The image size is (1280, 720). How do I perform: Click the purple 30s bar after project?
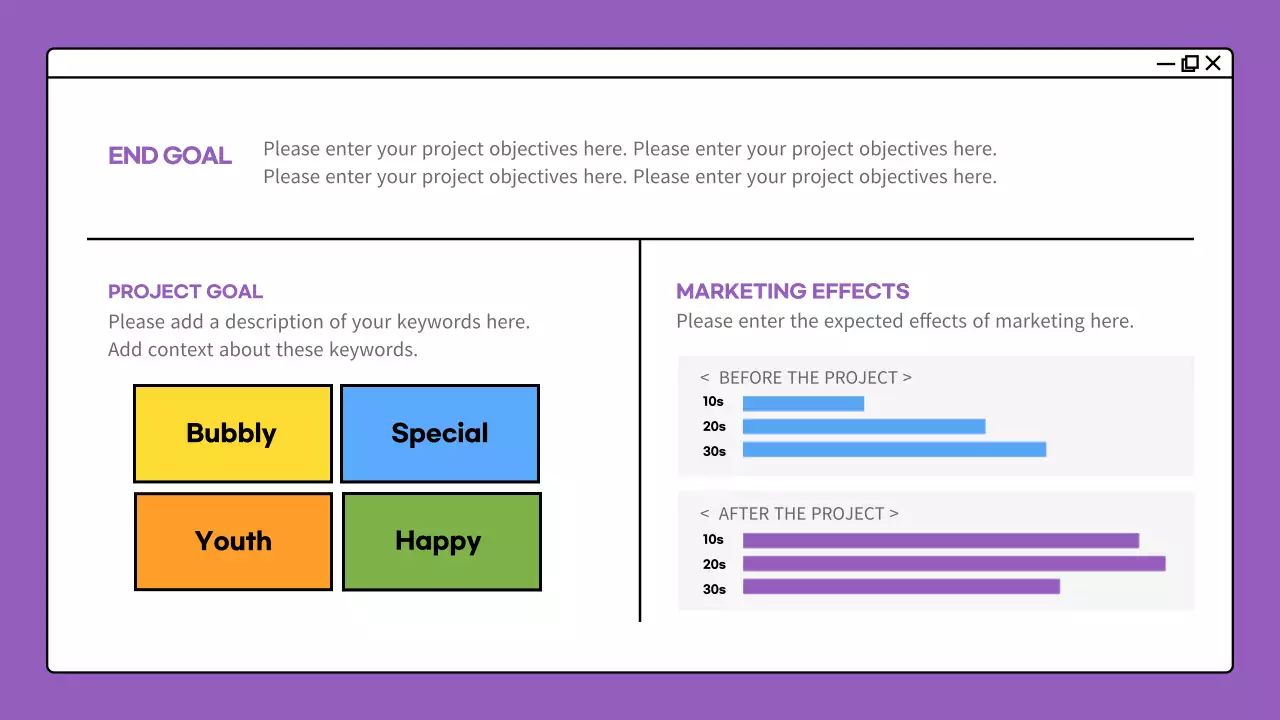[x=901, y=587]
